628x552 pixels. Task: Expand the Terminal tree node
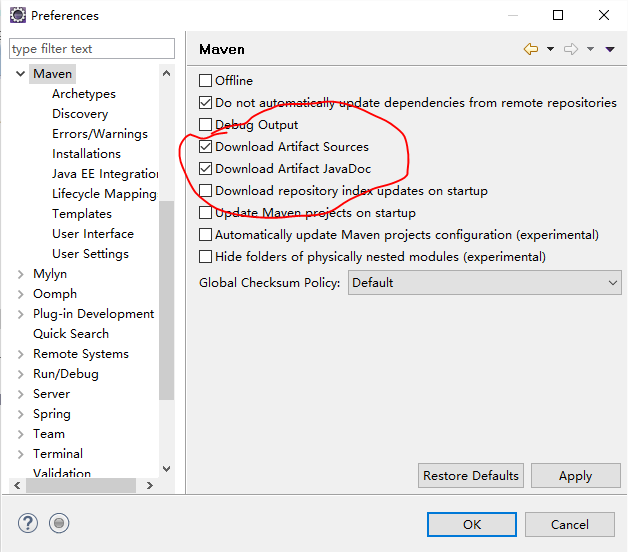[20, 454]
